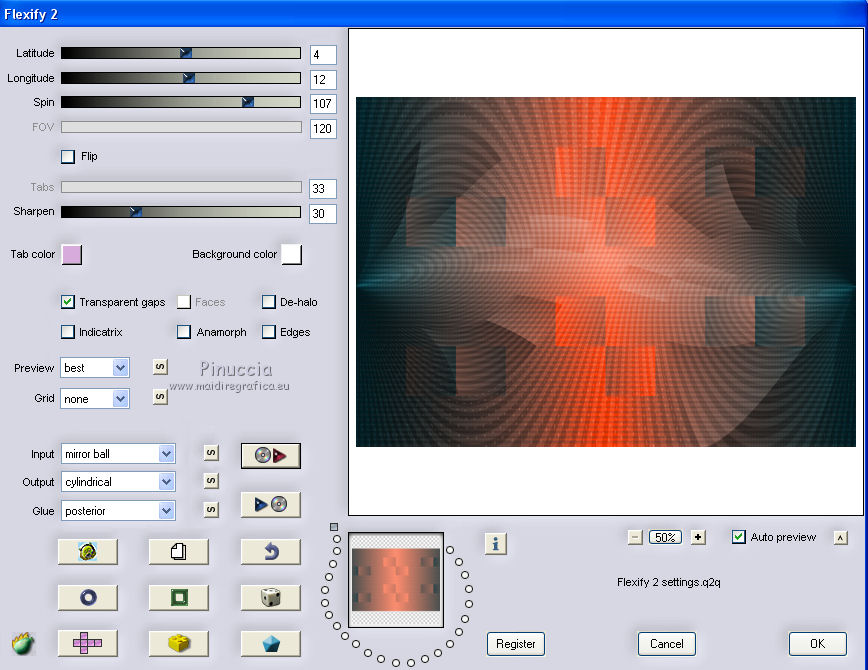This screenshot has width=868, height=670.
Task: Click the green square frame icon button
Action: [178, 598]
